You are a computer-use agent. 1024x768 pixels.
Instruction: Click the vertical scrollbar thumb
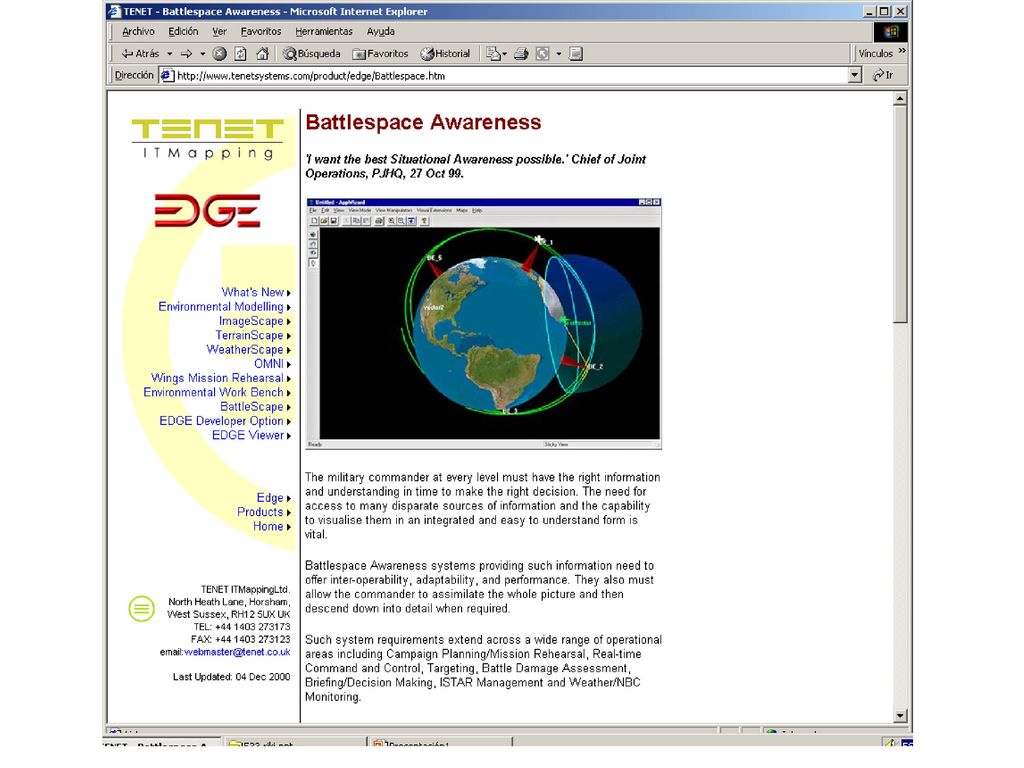tap(900, 214)
